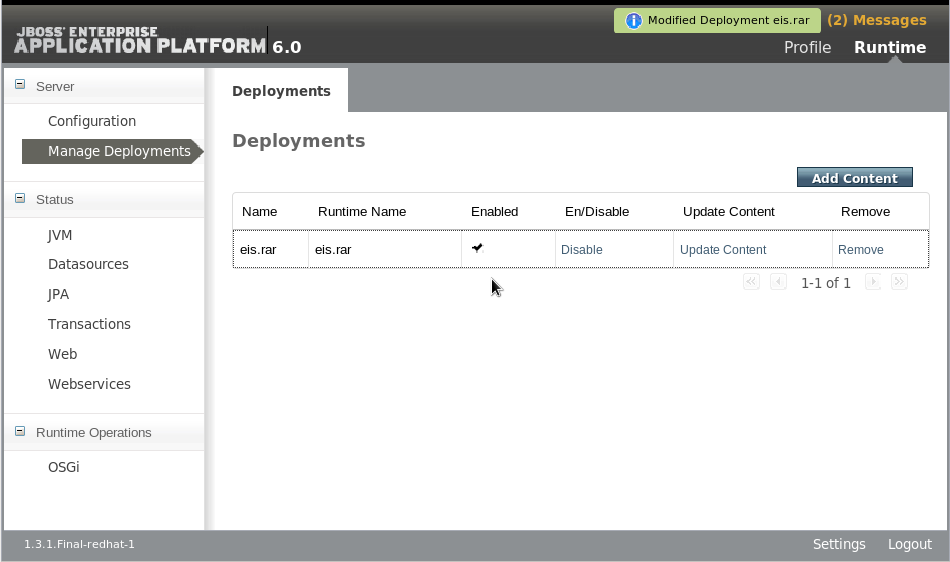Screen dimensions: 950x562
Task: Collapse the Server section
Action: tap(20, 86)
